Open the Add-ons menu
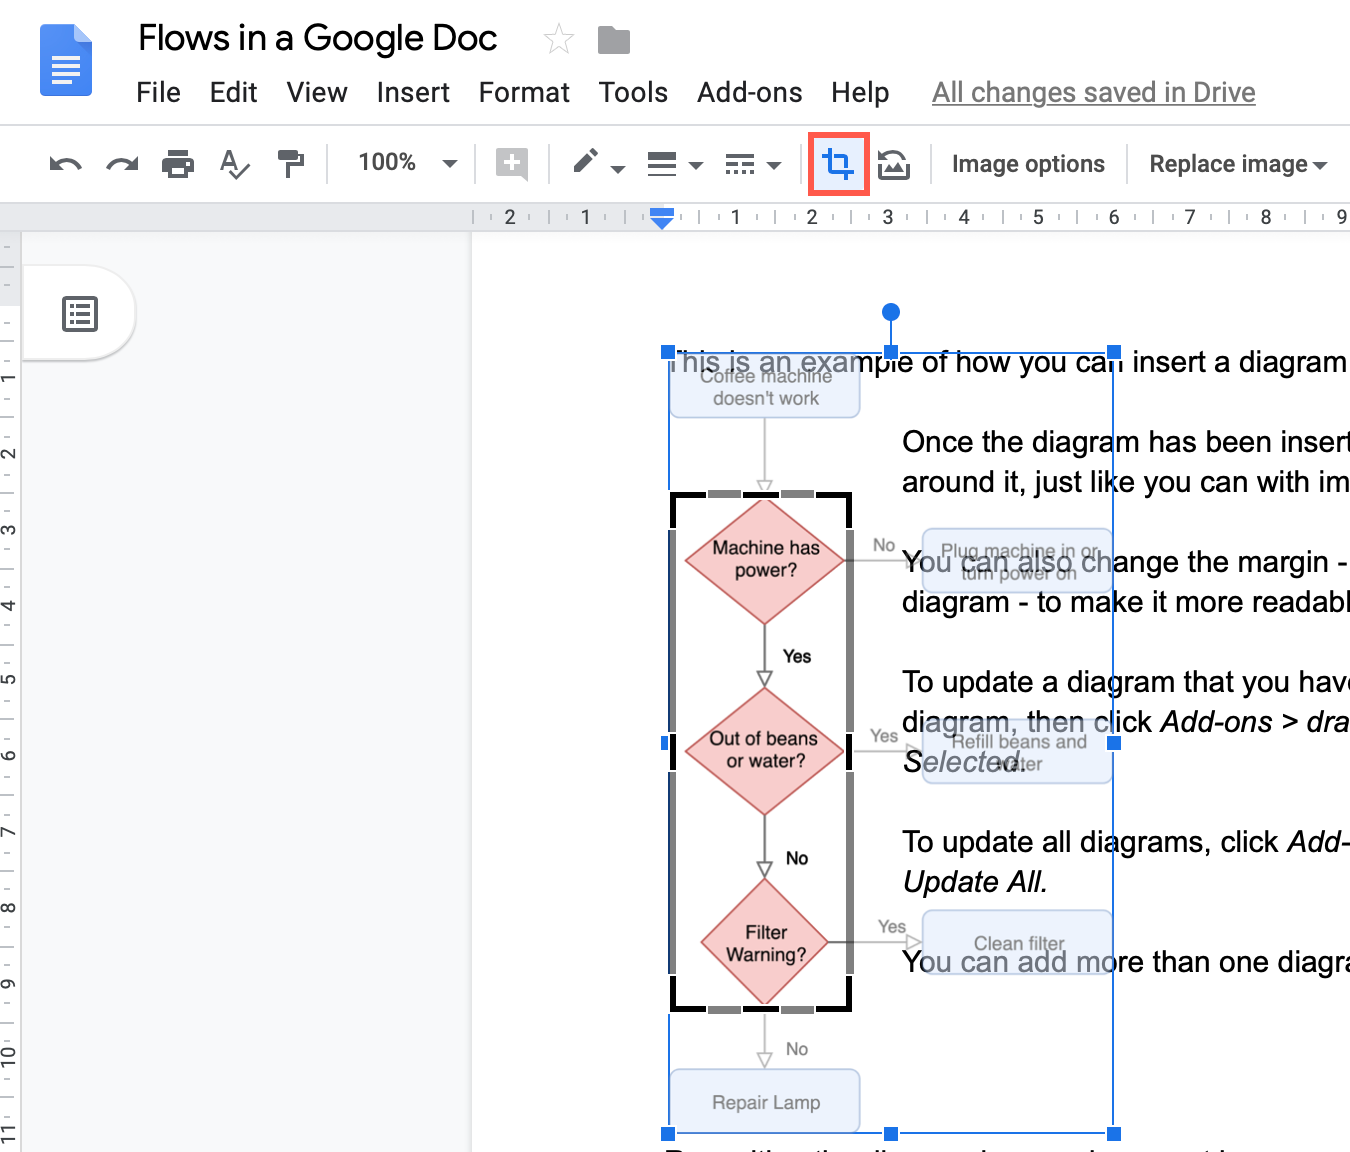 click(x=749, y=92)
